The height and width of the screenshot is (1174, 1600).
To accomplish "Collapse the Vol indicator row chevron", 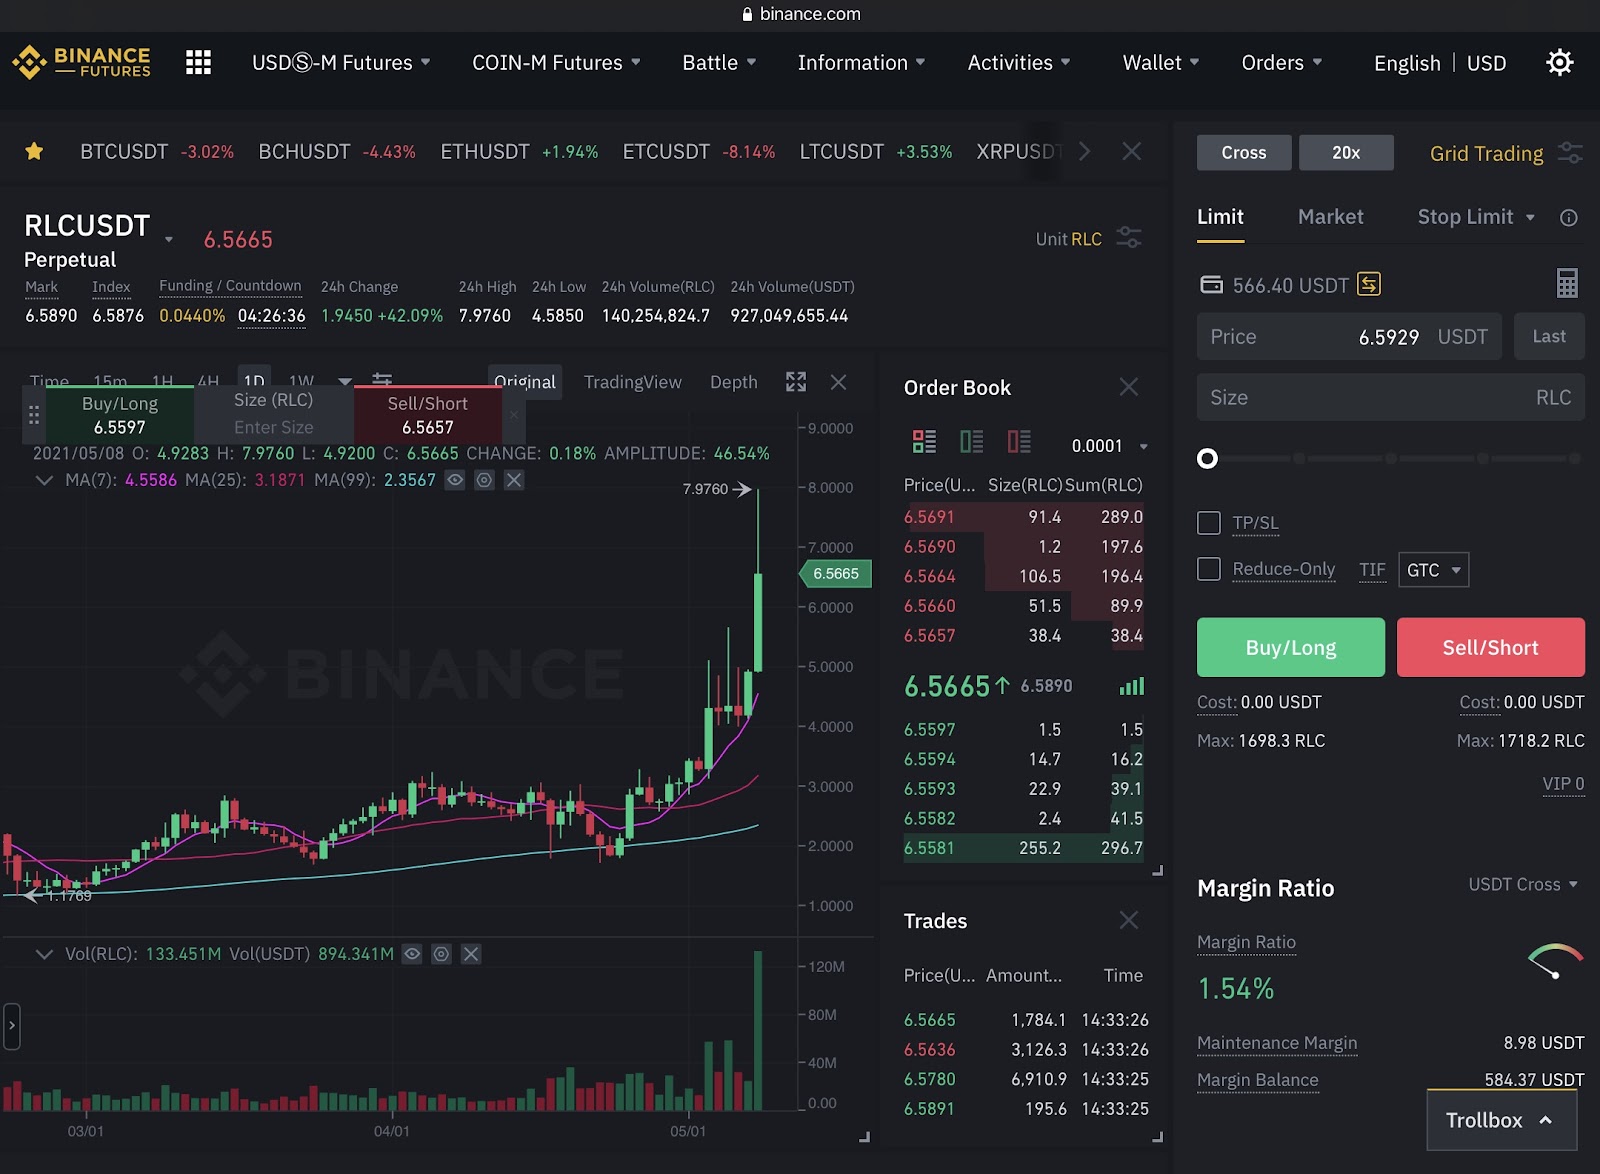I will point(44,954).
